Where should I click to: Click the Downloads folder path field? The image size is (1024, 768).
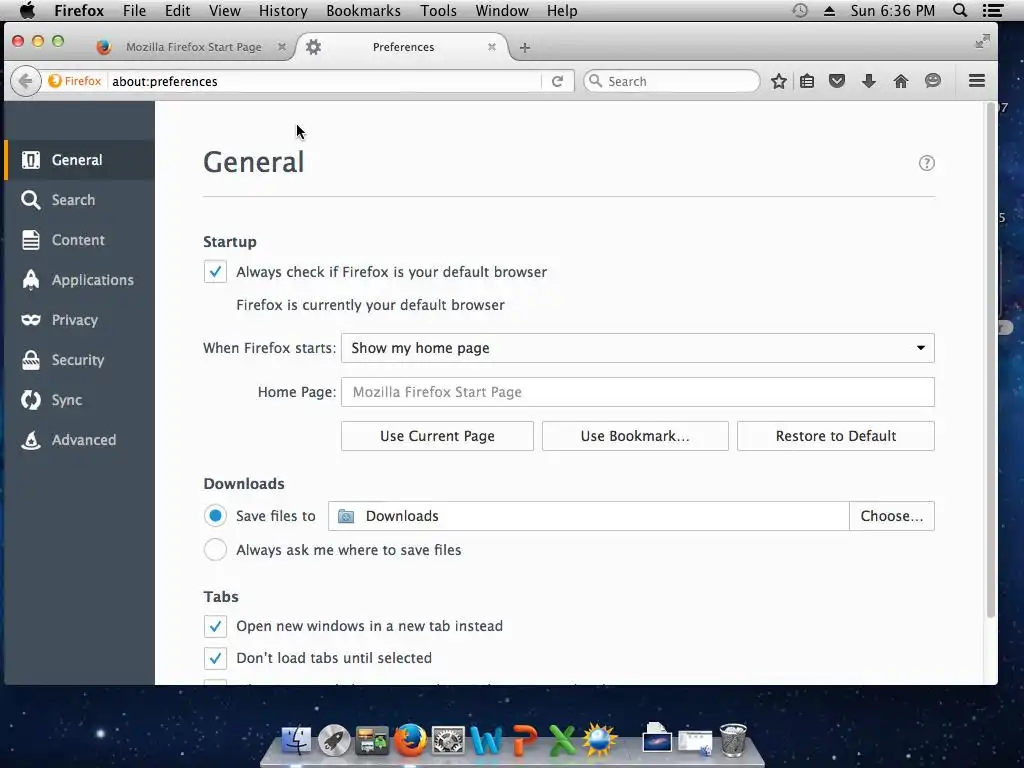pos(588,516)
